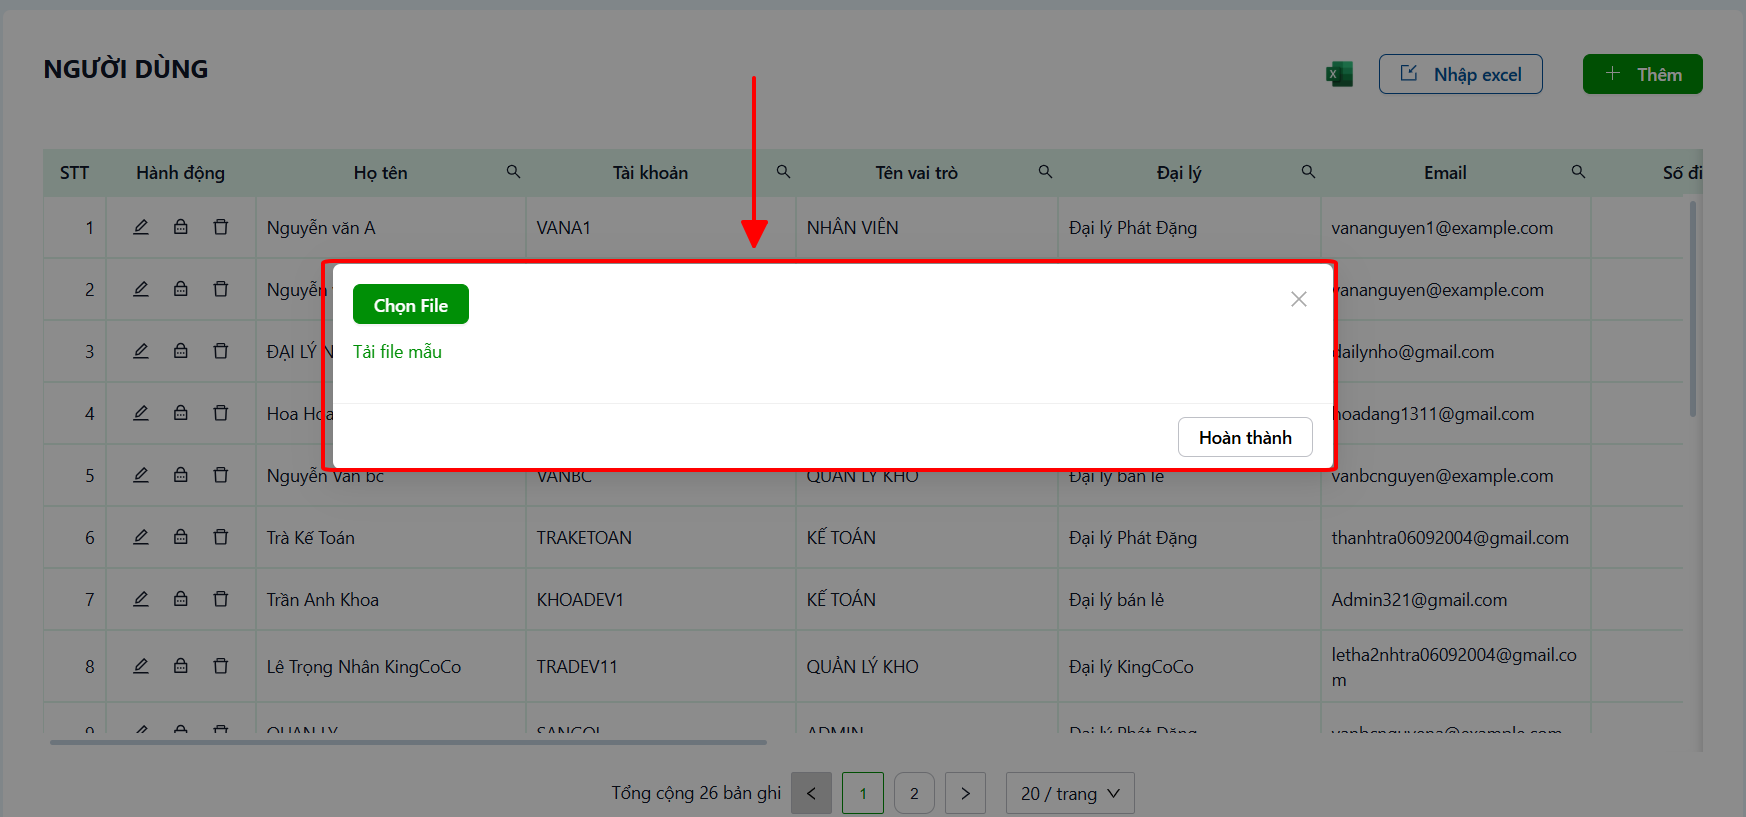Lock the Nguyễn Văn bc account
This screenshot has width=1746, height=817.
[x=181, y=475]
